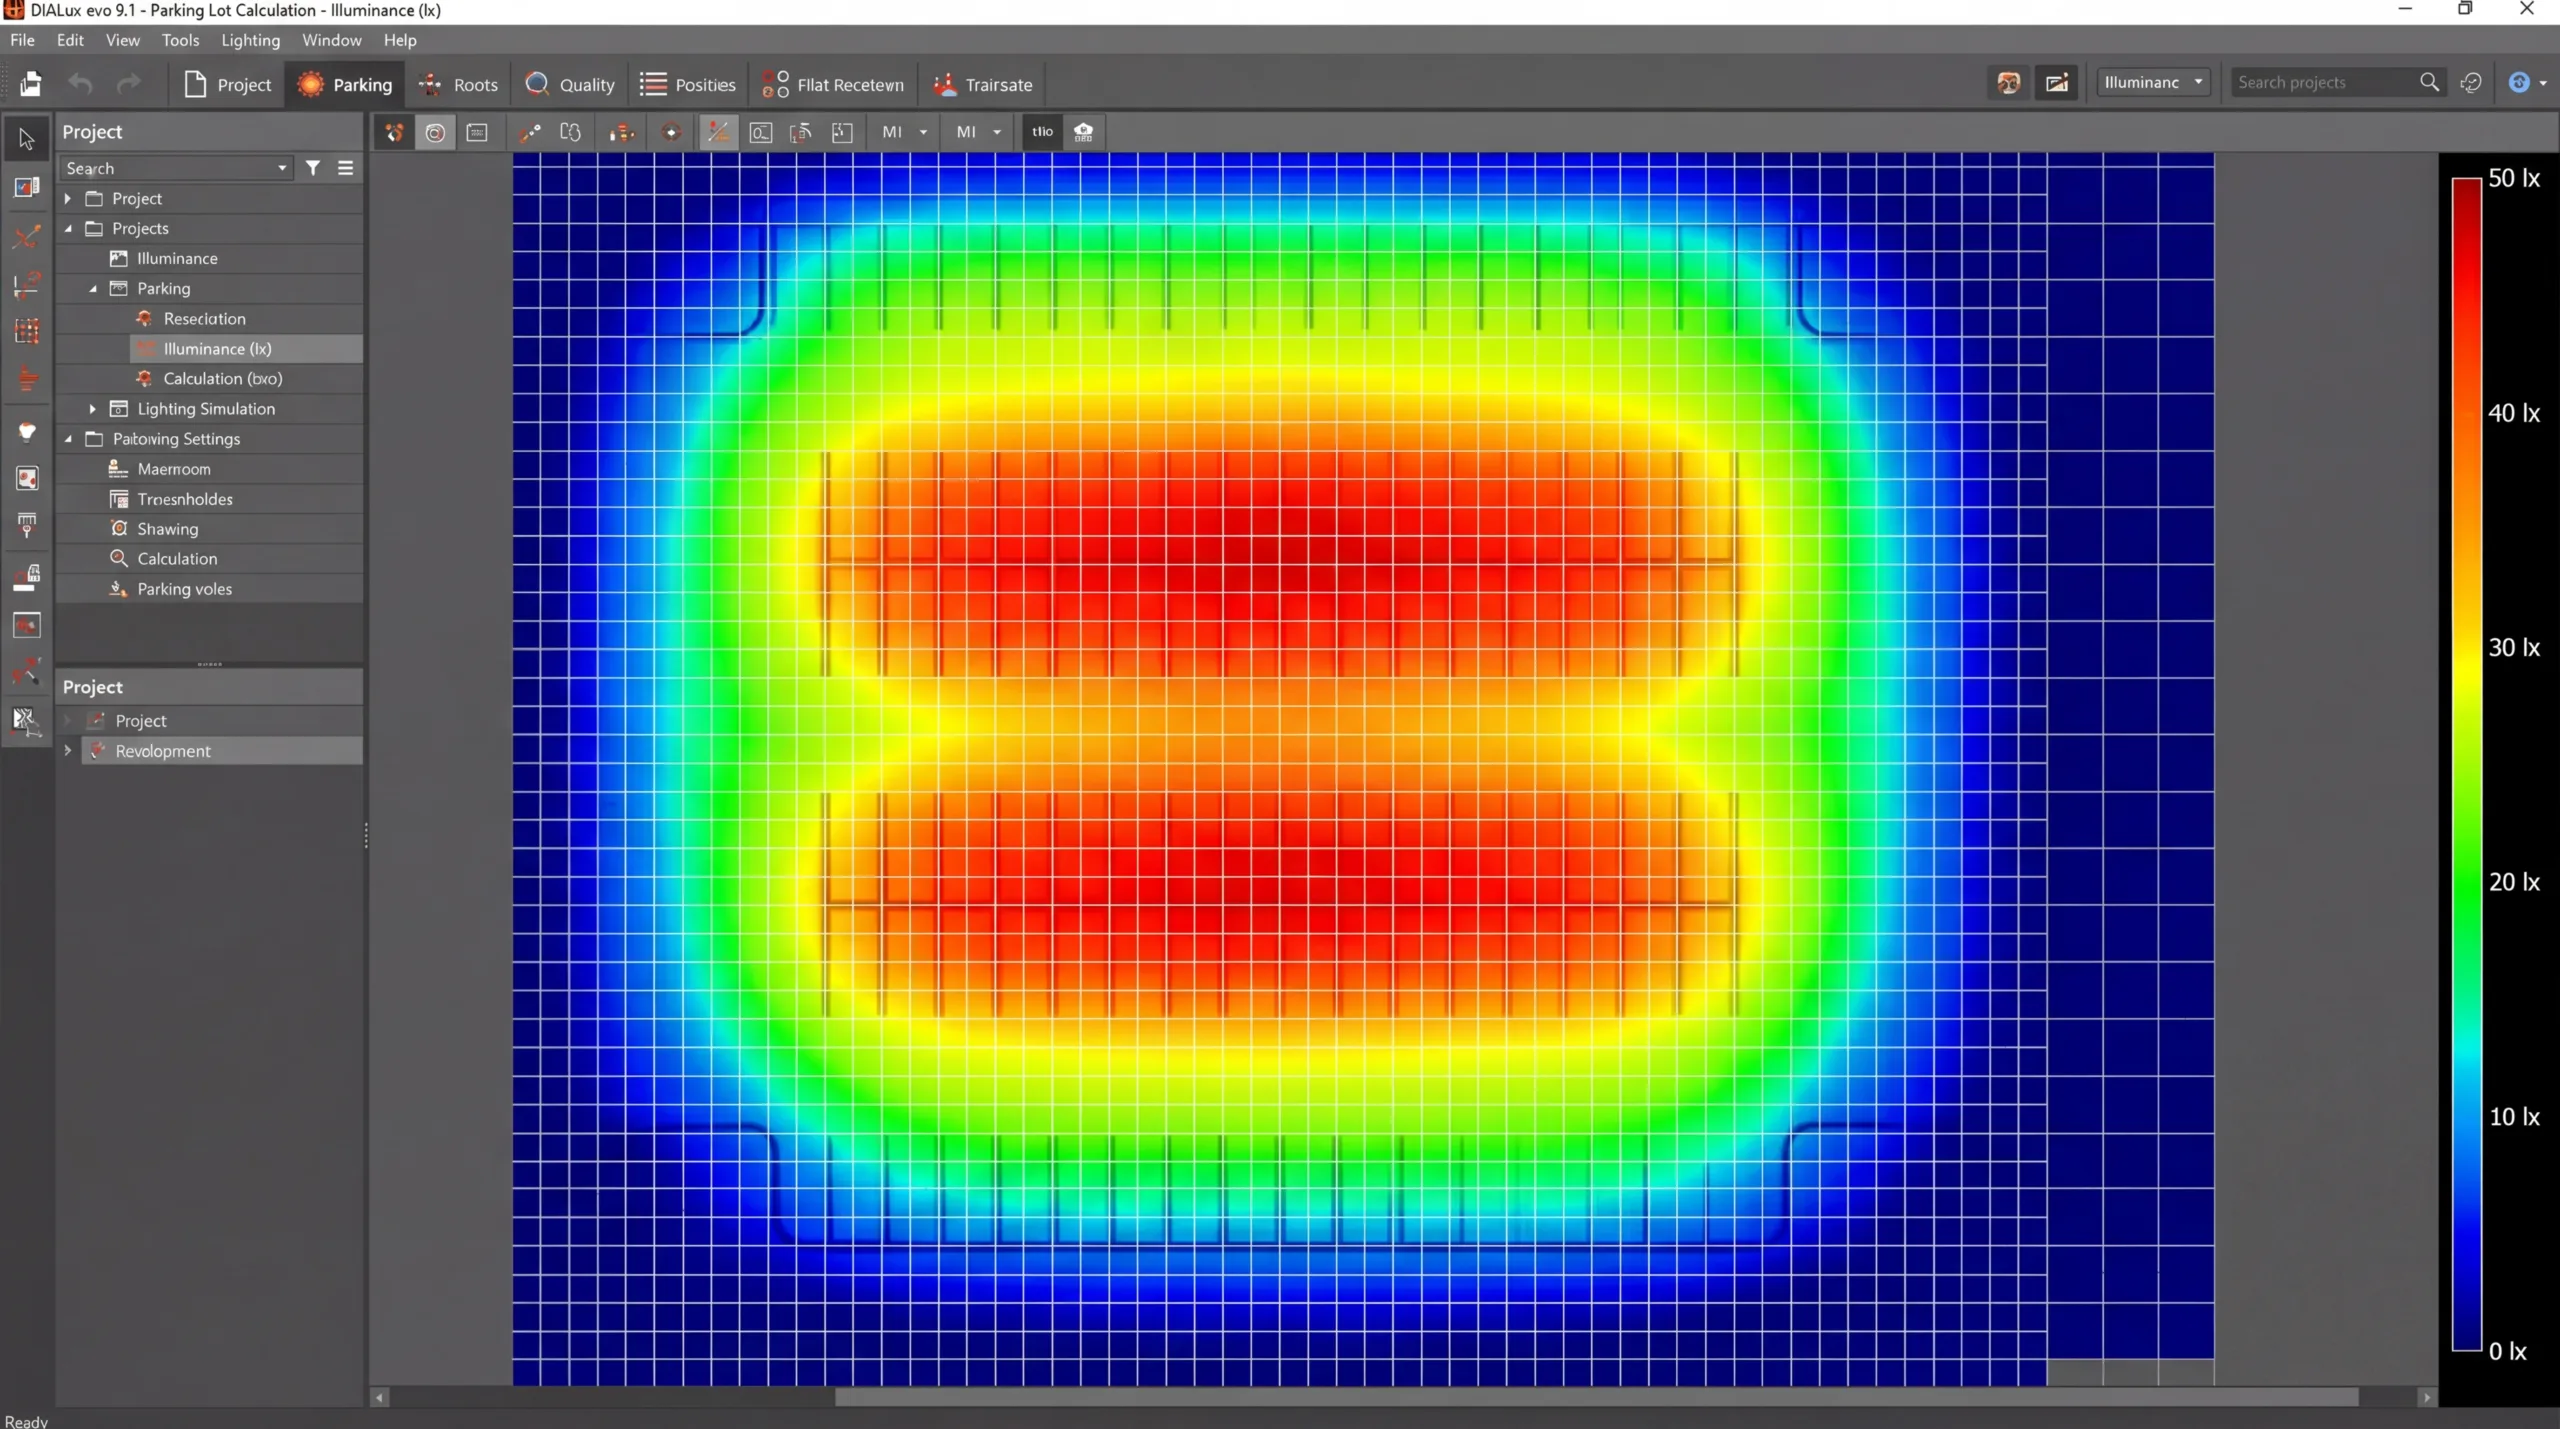Switch to the Posities mode button
The width and height of the screenshot is (2560, 1429).
coord(688,84)
